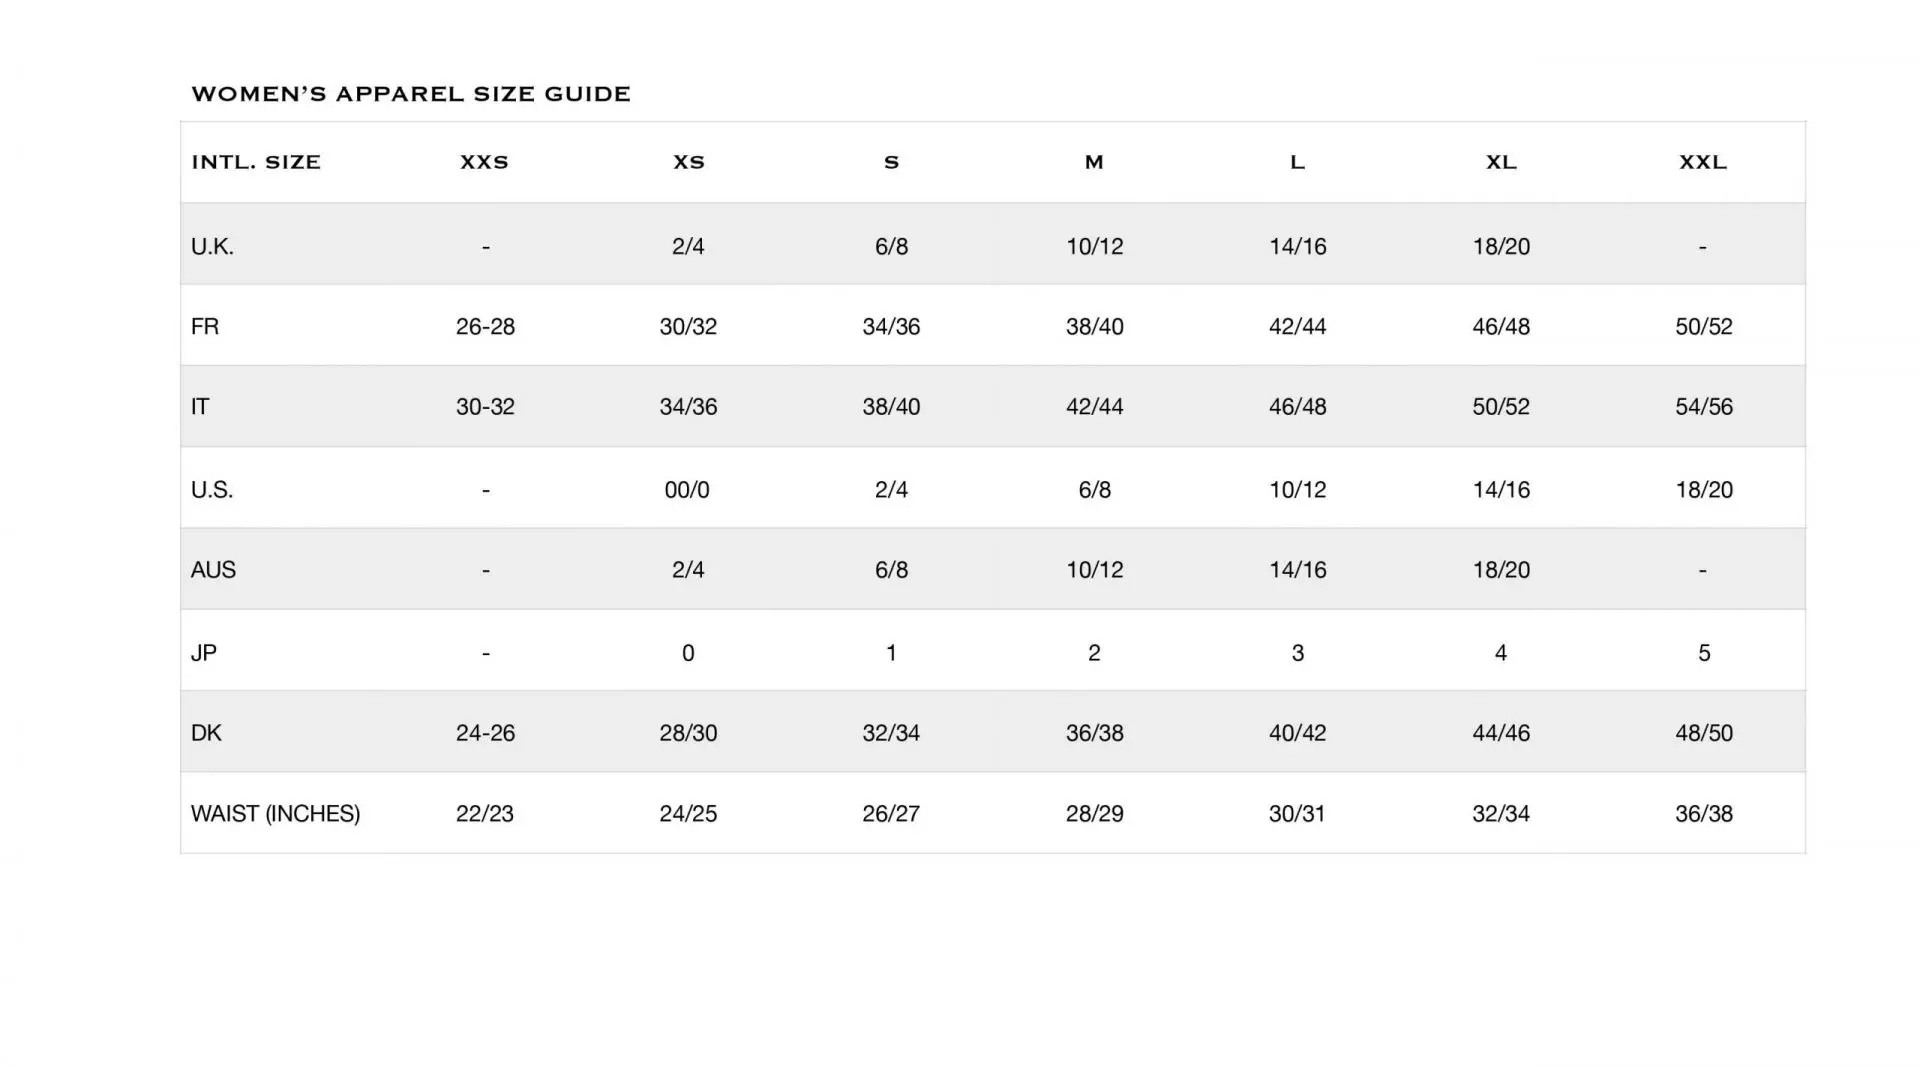Click the WAIST (INCHES) row label
Screen dimensions: 1920x1067
(275, 814)
